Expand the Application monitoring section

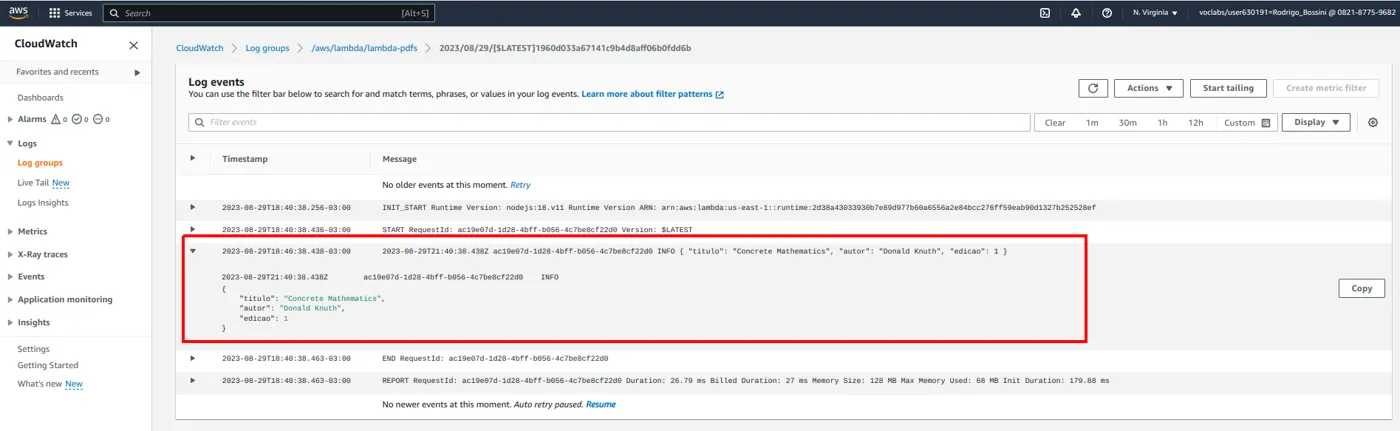(10, 299)
